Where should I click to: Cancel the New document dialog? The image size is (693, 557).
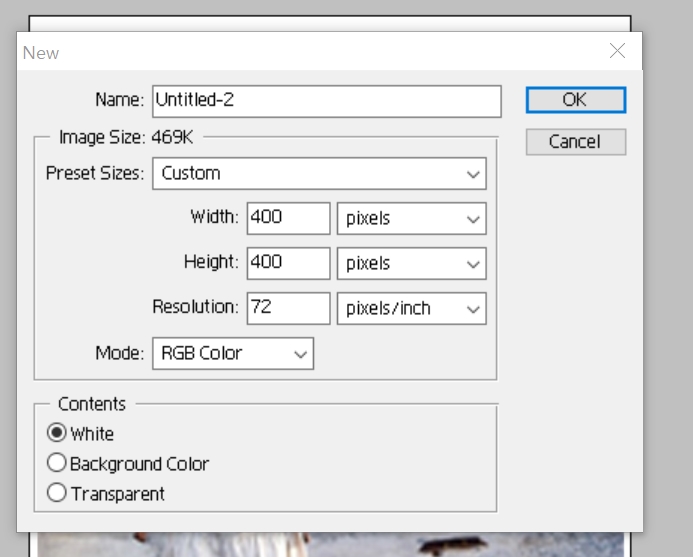(576, 142)
